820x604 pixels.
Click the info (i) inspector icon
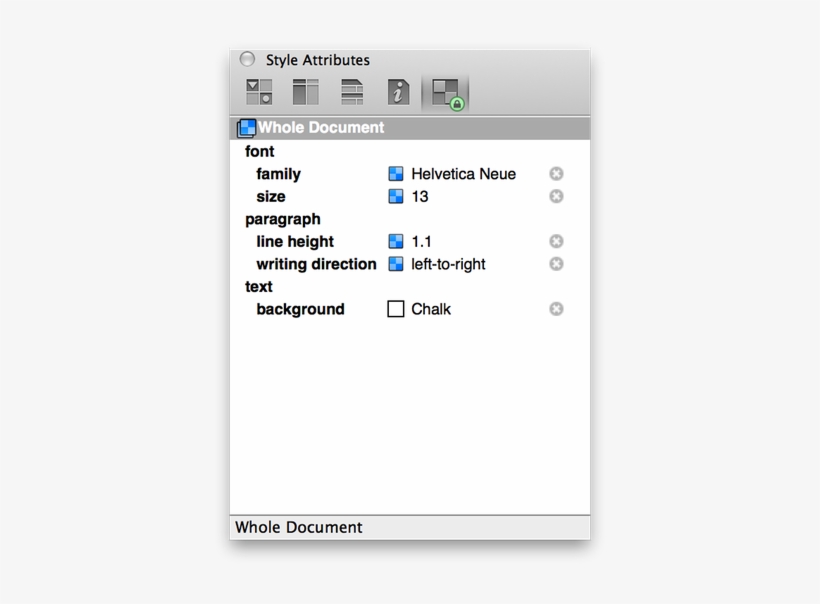coord(397,91)
